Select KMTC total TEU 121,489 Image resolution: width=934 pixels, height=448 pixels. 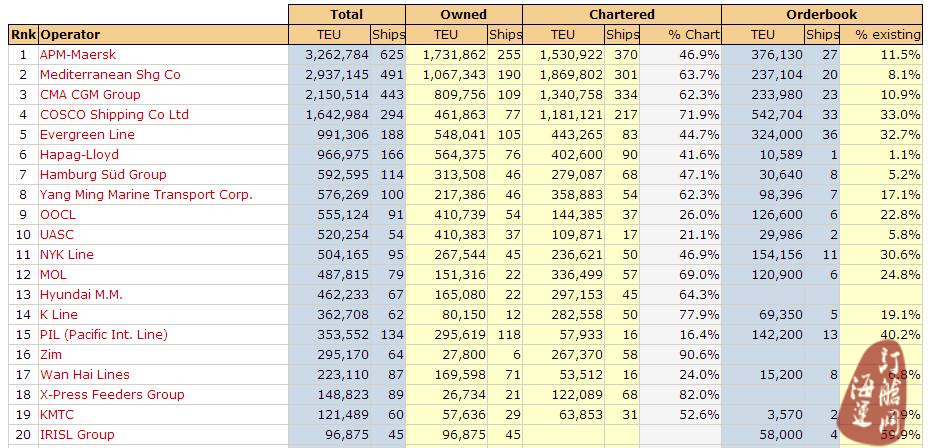[x=343, y=414]
